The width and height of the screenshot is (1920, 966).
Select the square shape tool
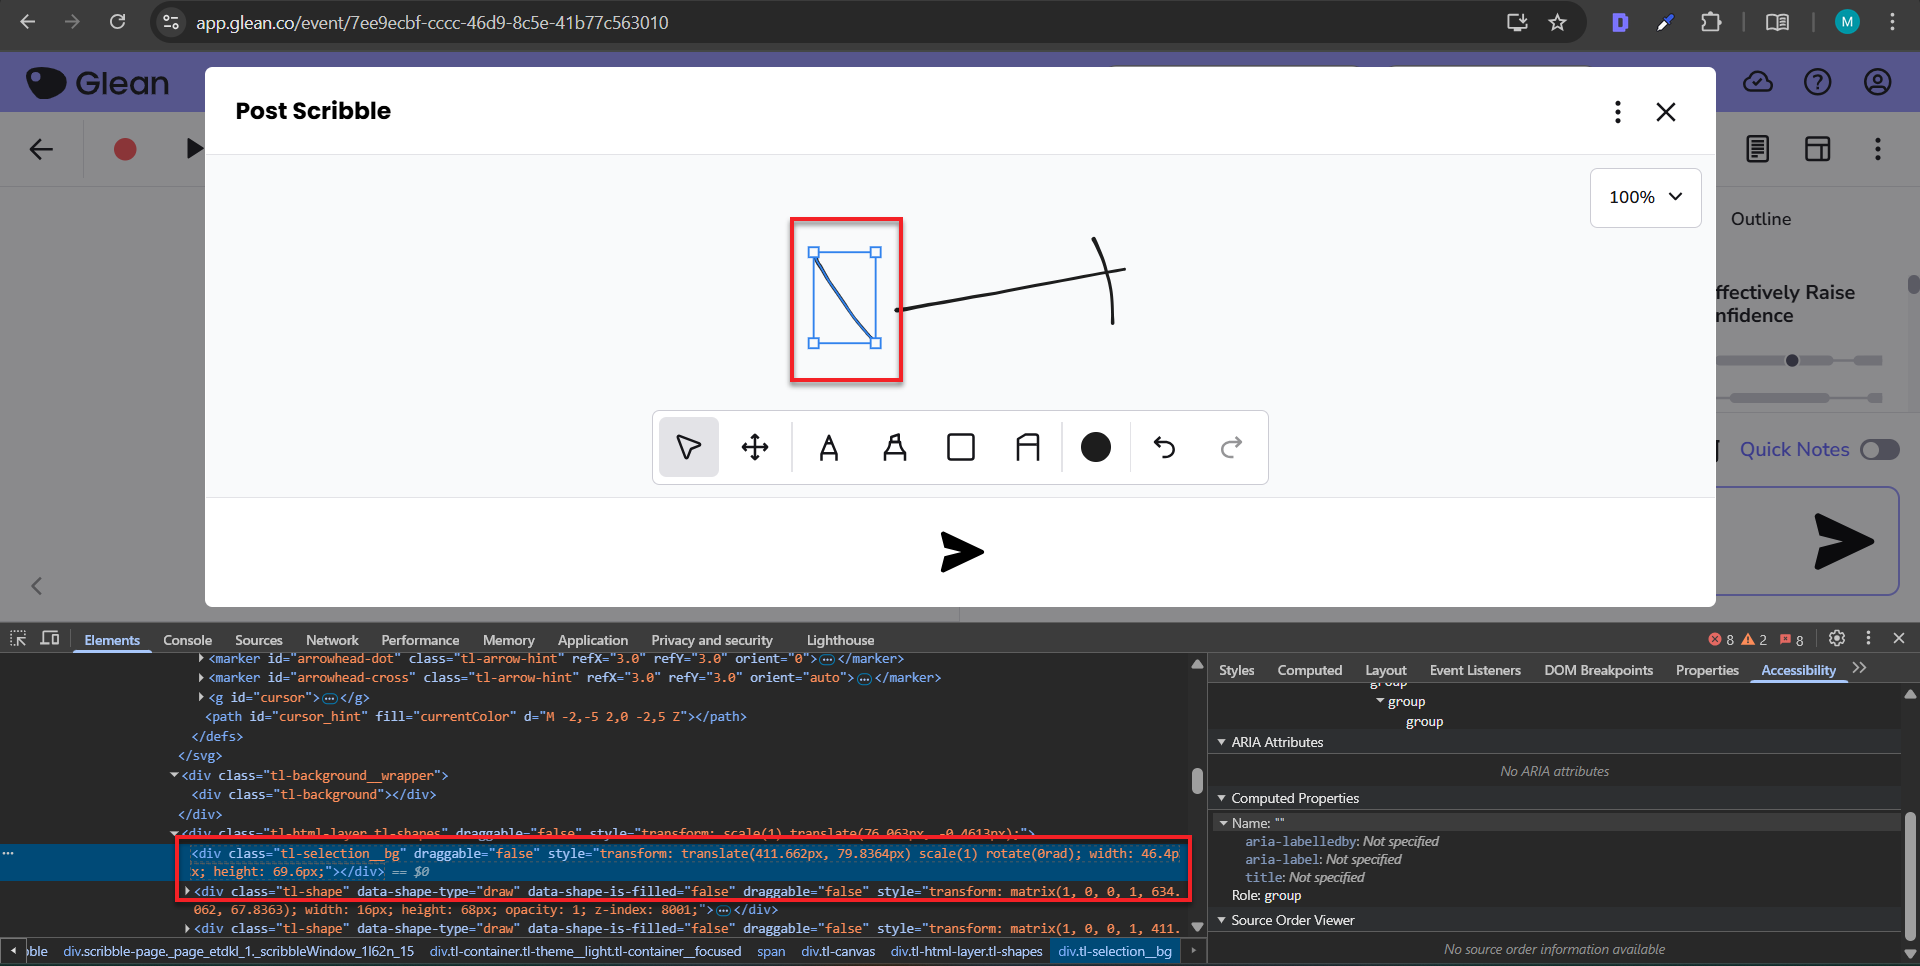[x=961, y=447]
